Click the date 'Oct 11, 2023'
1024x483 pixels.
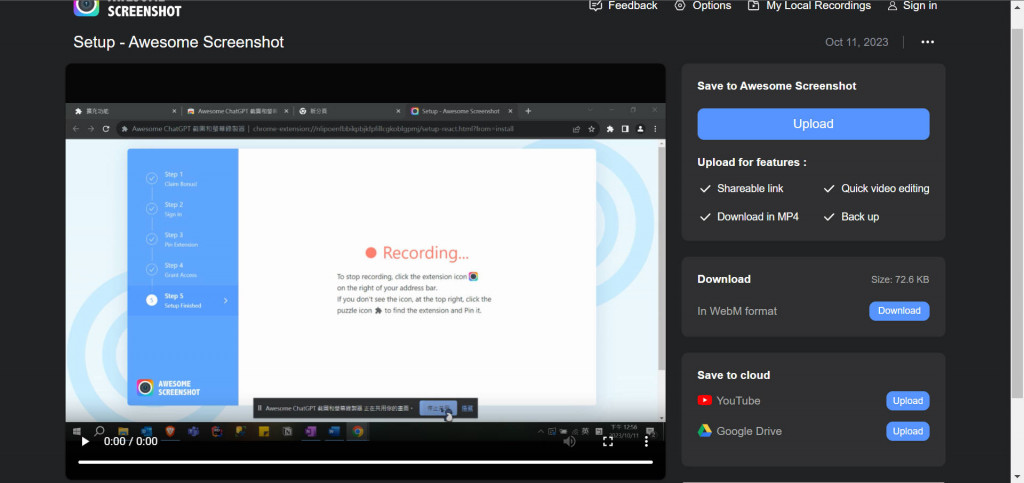click(x=856, y=42)
